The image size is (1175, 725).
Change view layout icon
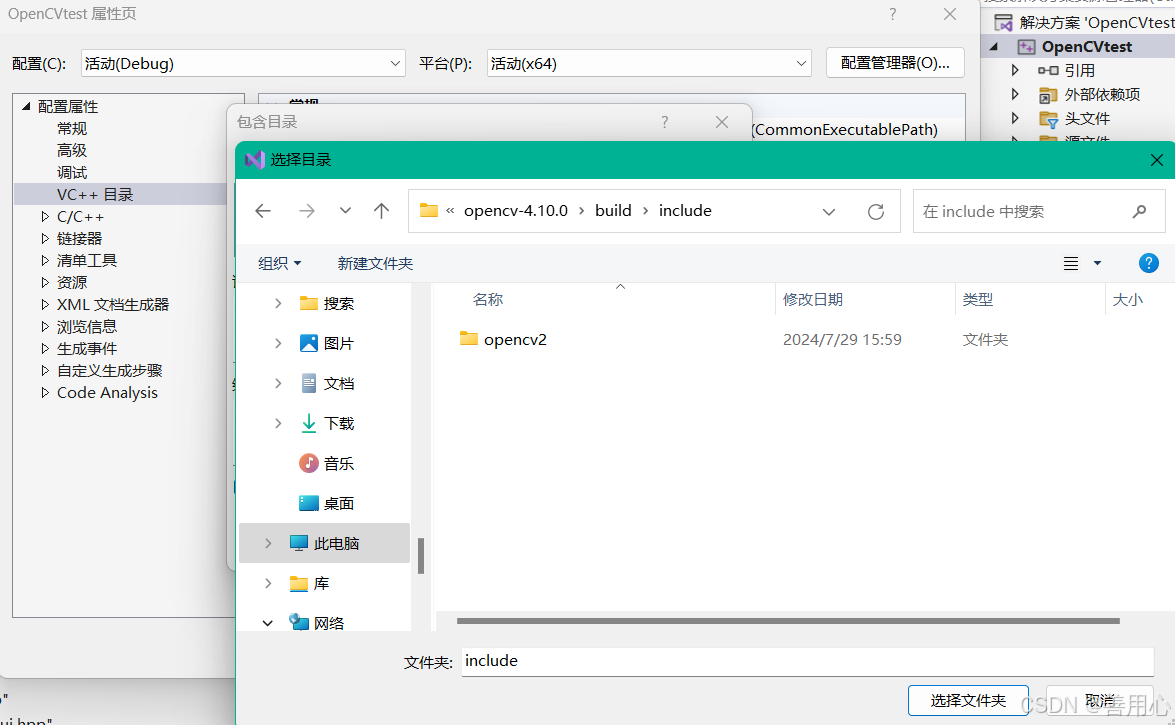click(1071, 263)
